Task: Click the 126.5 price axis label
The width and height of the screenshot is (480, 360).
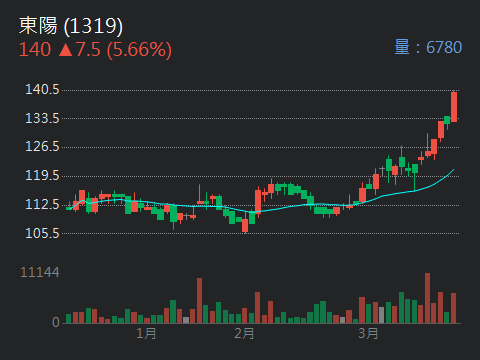Action: (42, 146)
